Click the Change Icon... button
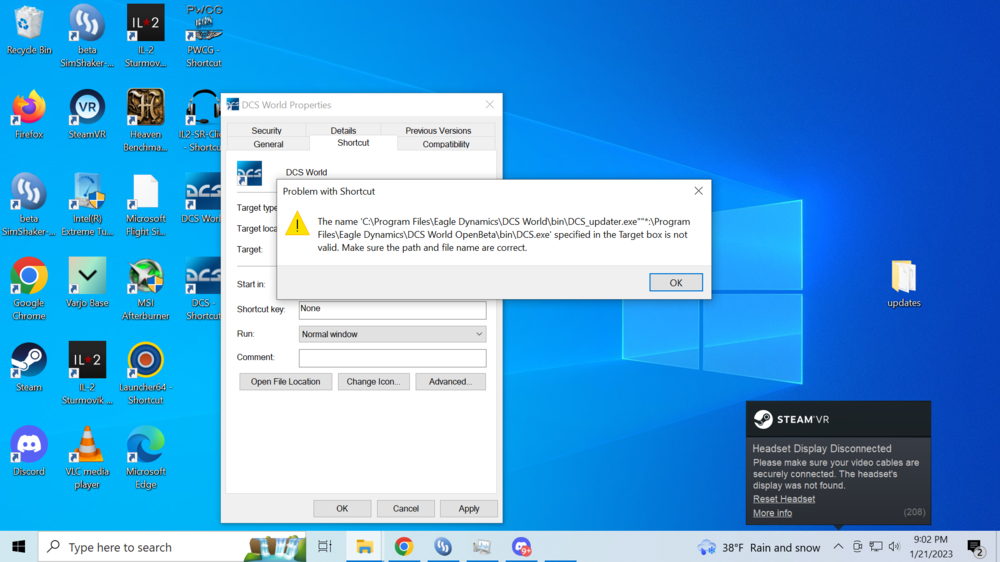 [373, 381]
